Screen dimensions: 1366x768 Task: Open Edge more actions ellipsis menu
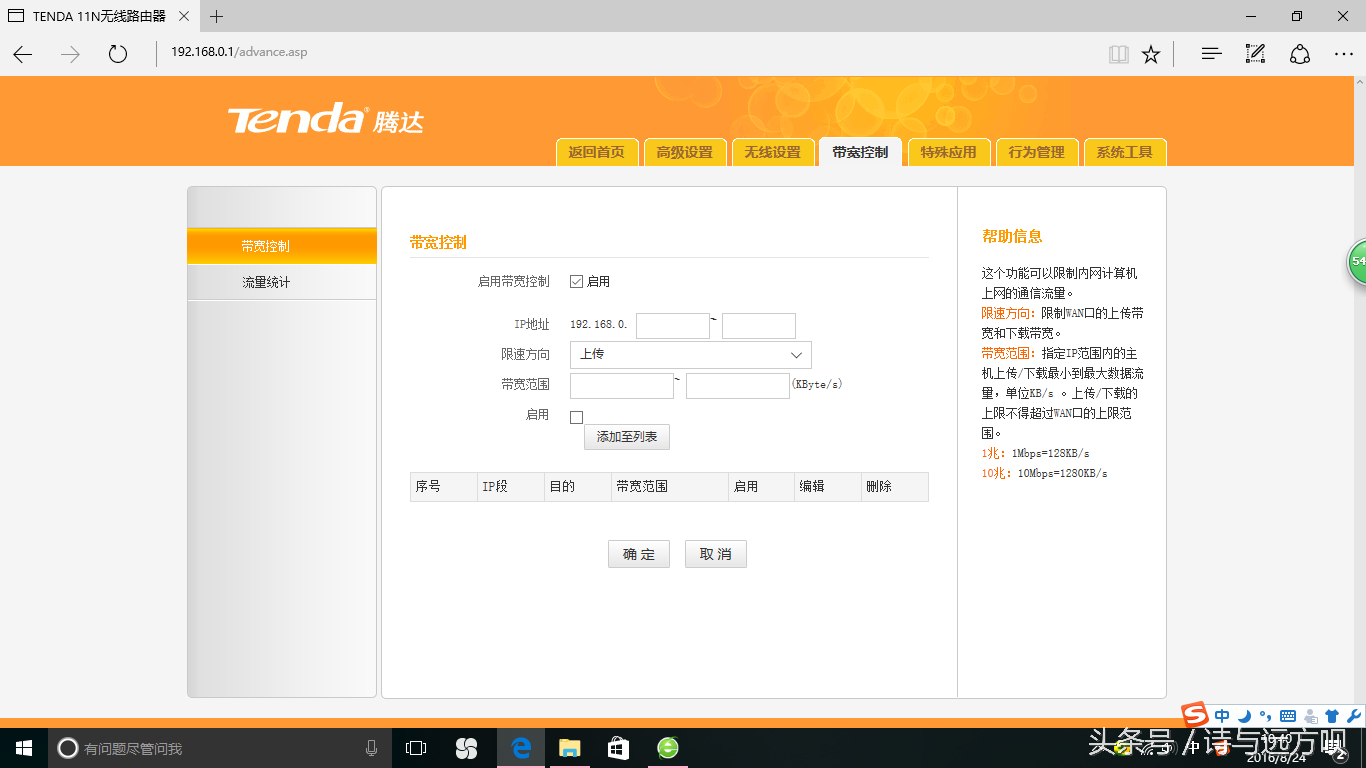point(1343,54)
